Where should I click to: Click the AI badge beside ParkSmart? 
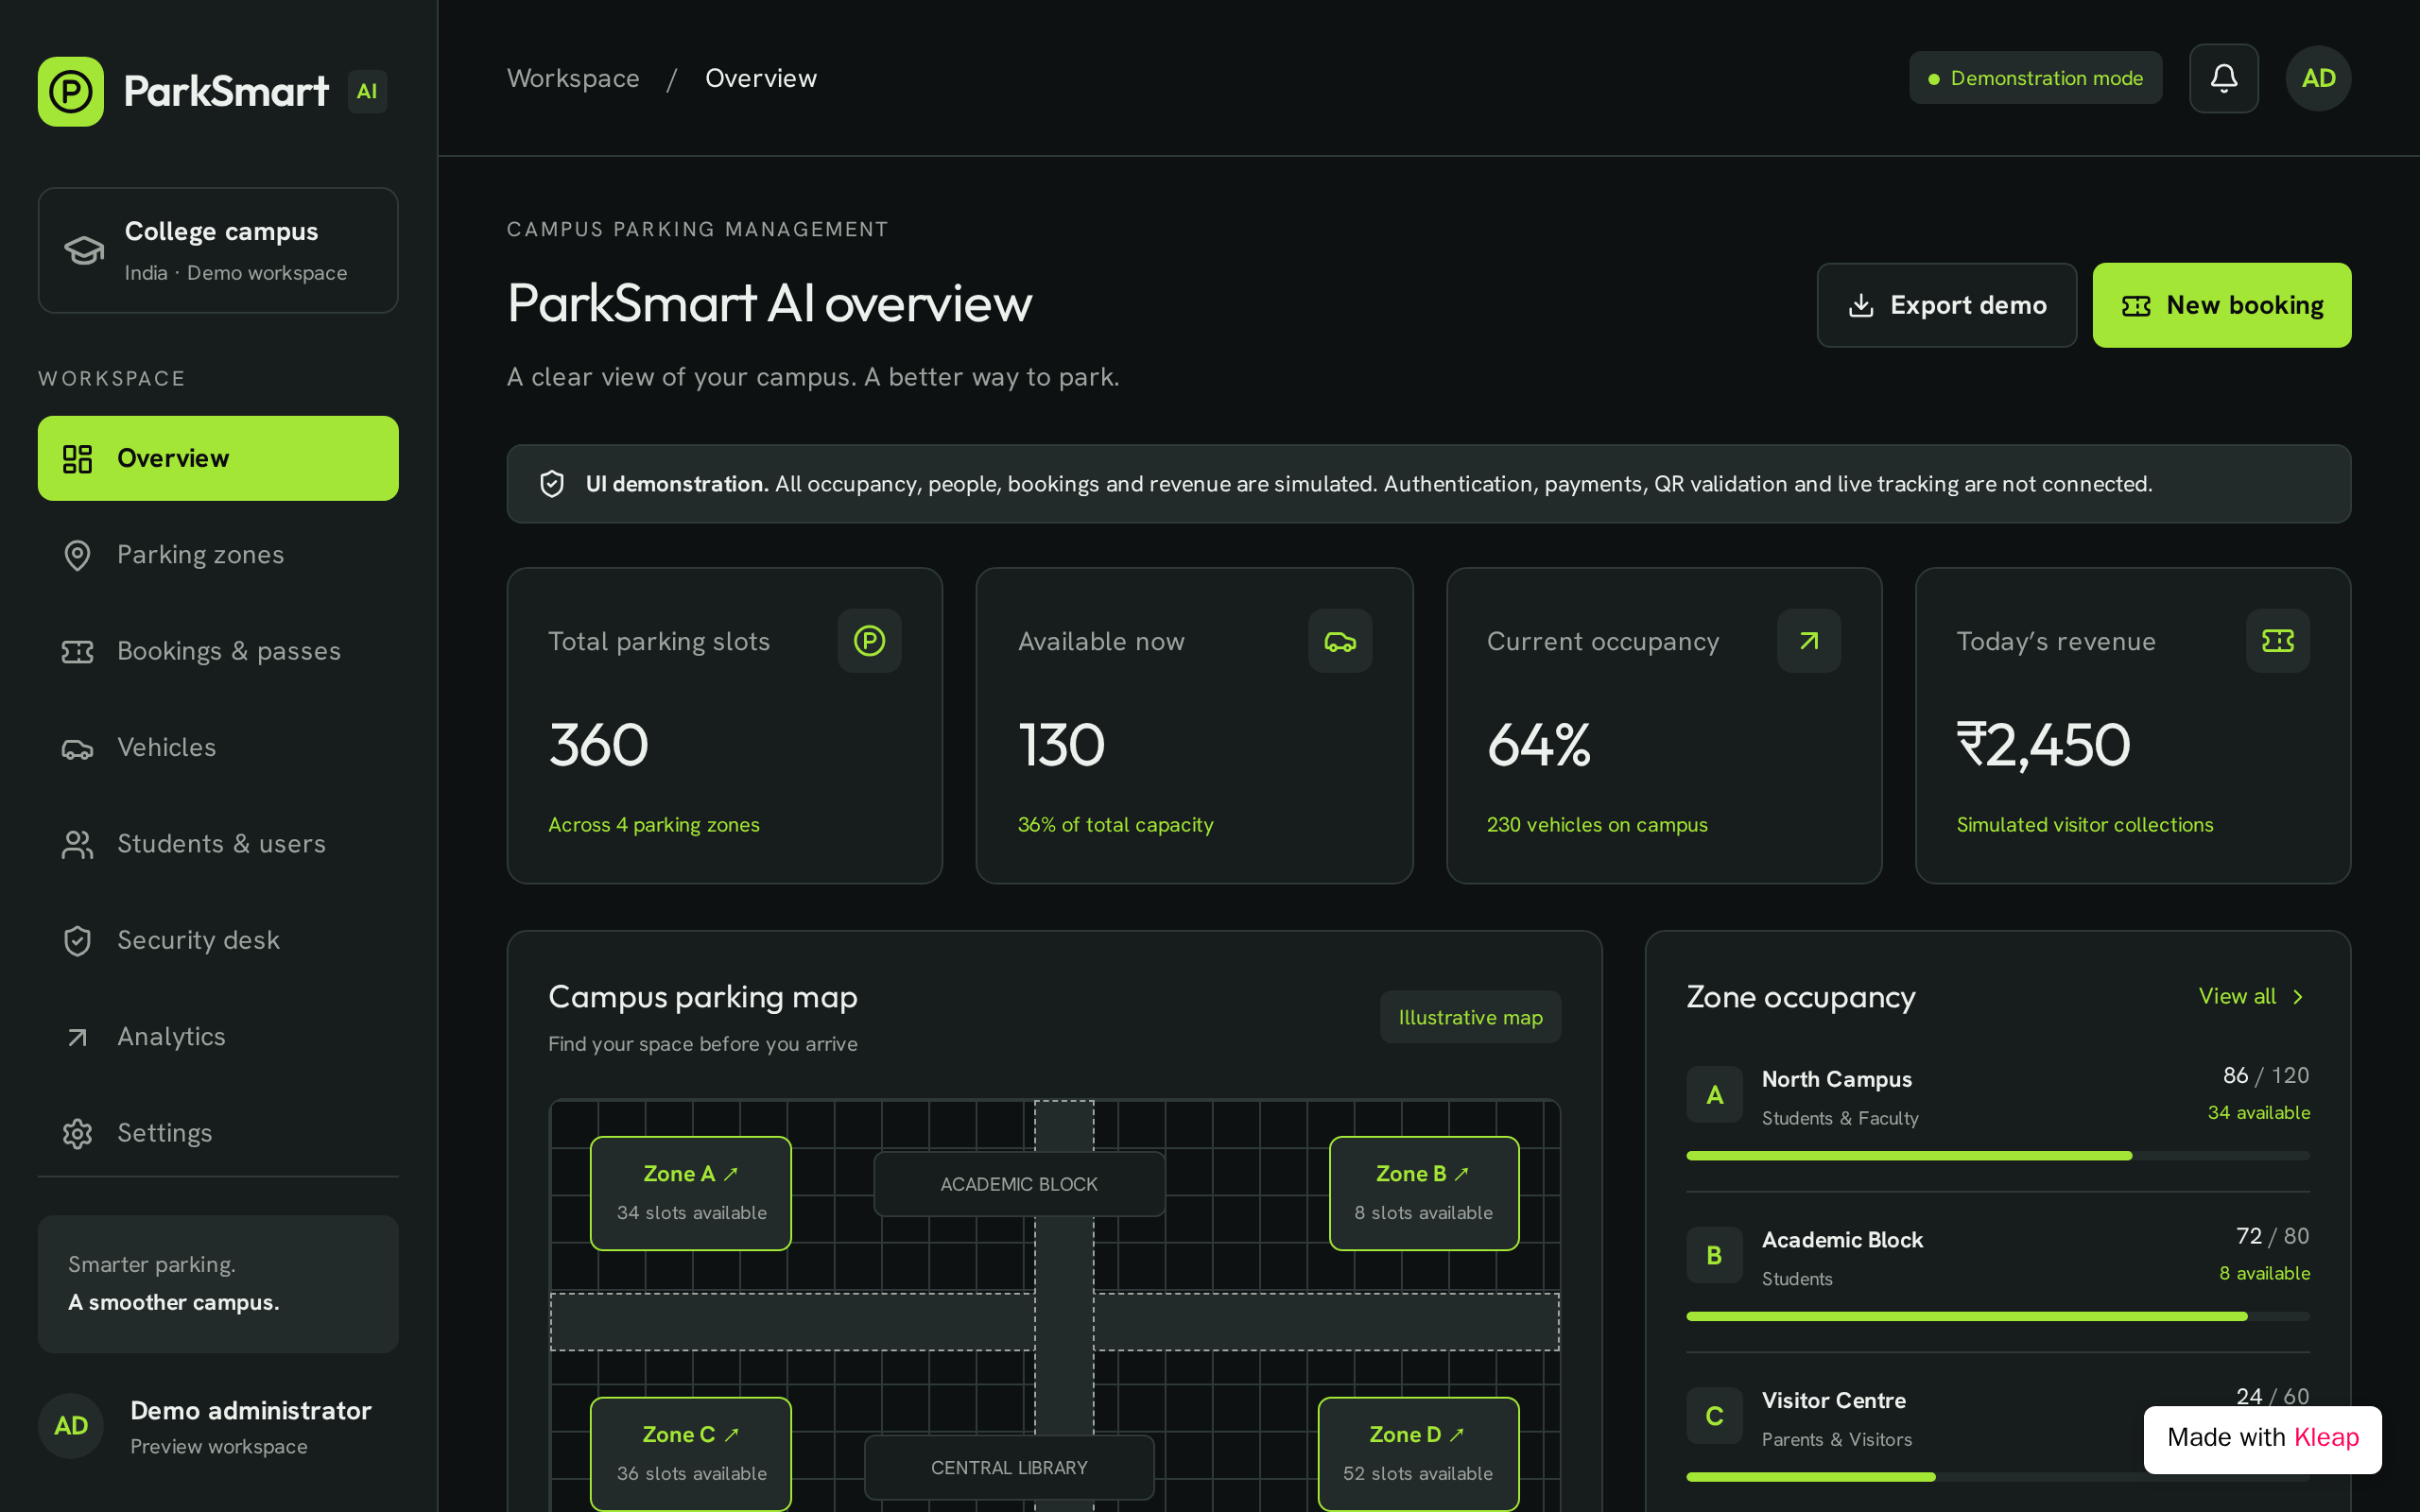[367, 91]
